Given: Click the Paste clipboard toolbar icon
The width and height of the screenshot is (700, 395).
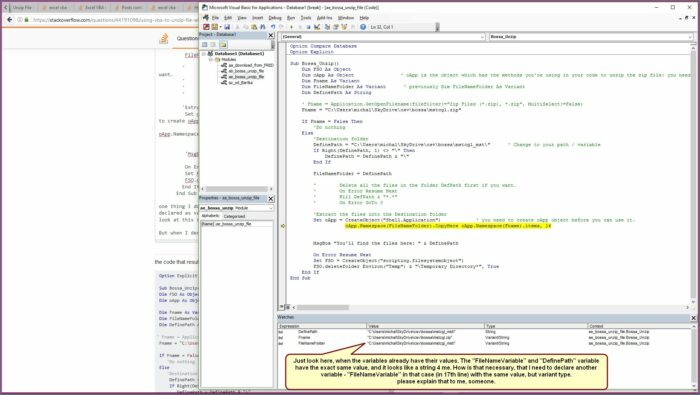Looking at the screenshot, I should (x=254, y=27).
